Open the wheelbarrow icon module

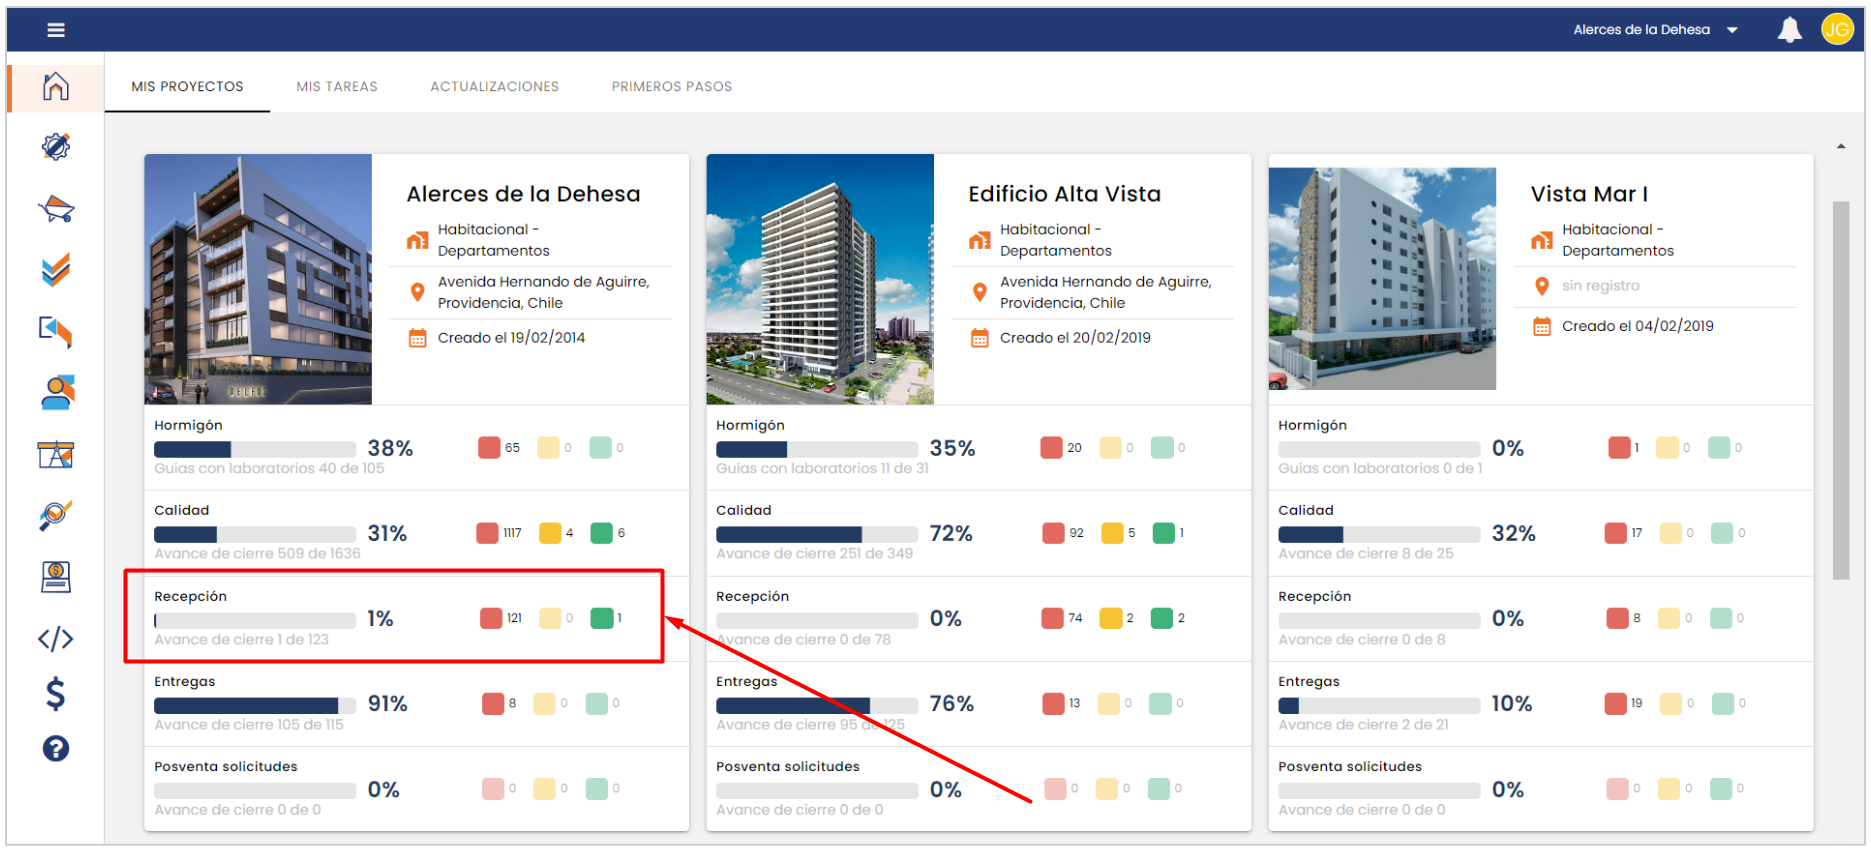pyautogui.click(x=56, y=209)
